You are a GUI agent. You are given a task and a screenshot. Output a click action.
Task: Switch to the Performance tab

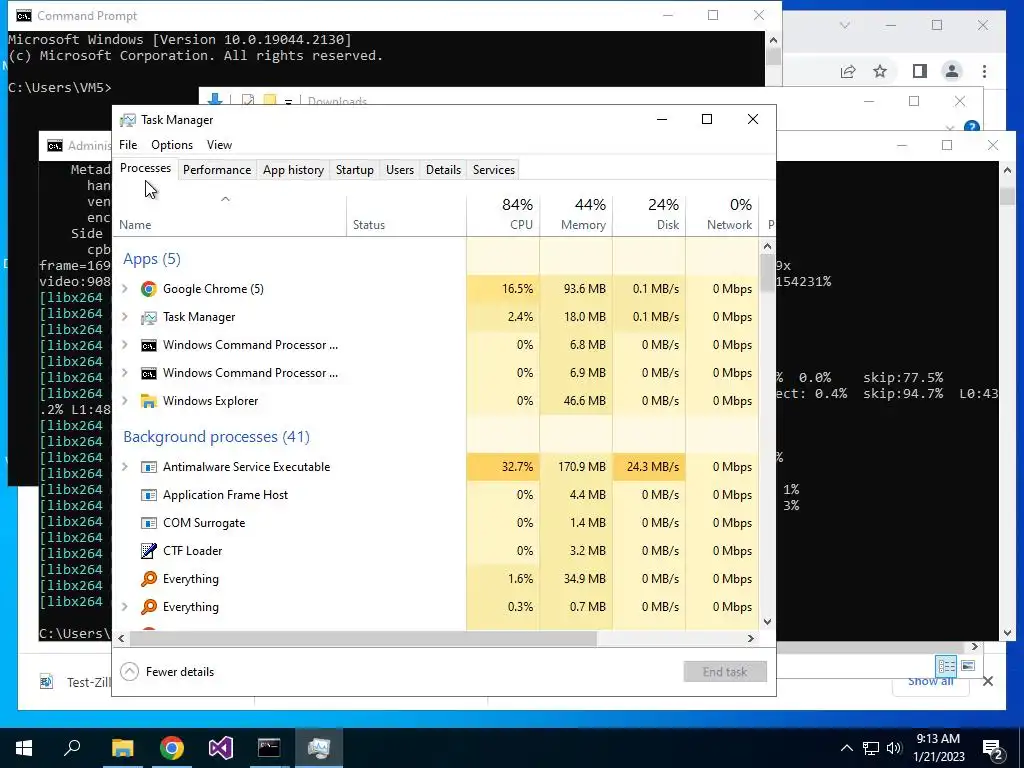coord(217,170)
